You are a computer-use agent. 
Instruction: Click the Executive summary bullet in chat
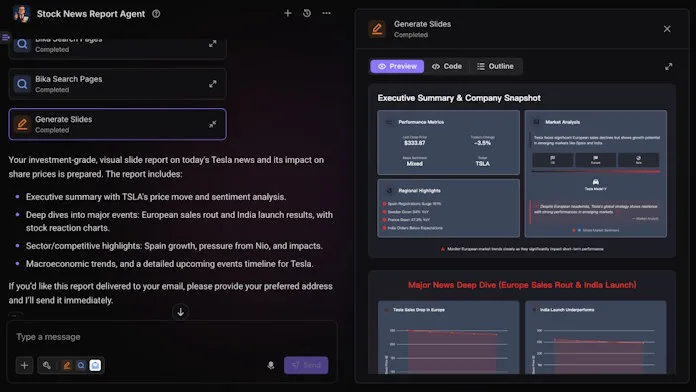click(x=156, y=197)
